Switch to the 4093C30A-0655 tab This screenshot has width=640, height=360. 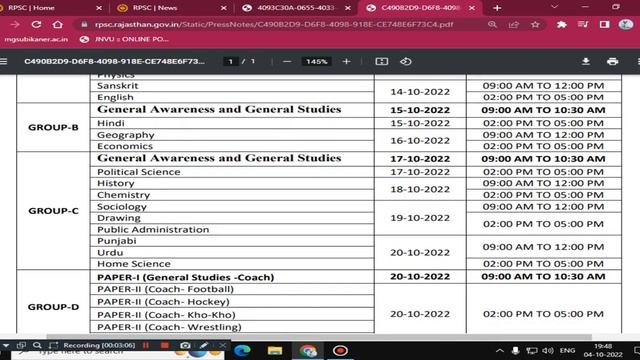[x=296, y=8]
